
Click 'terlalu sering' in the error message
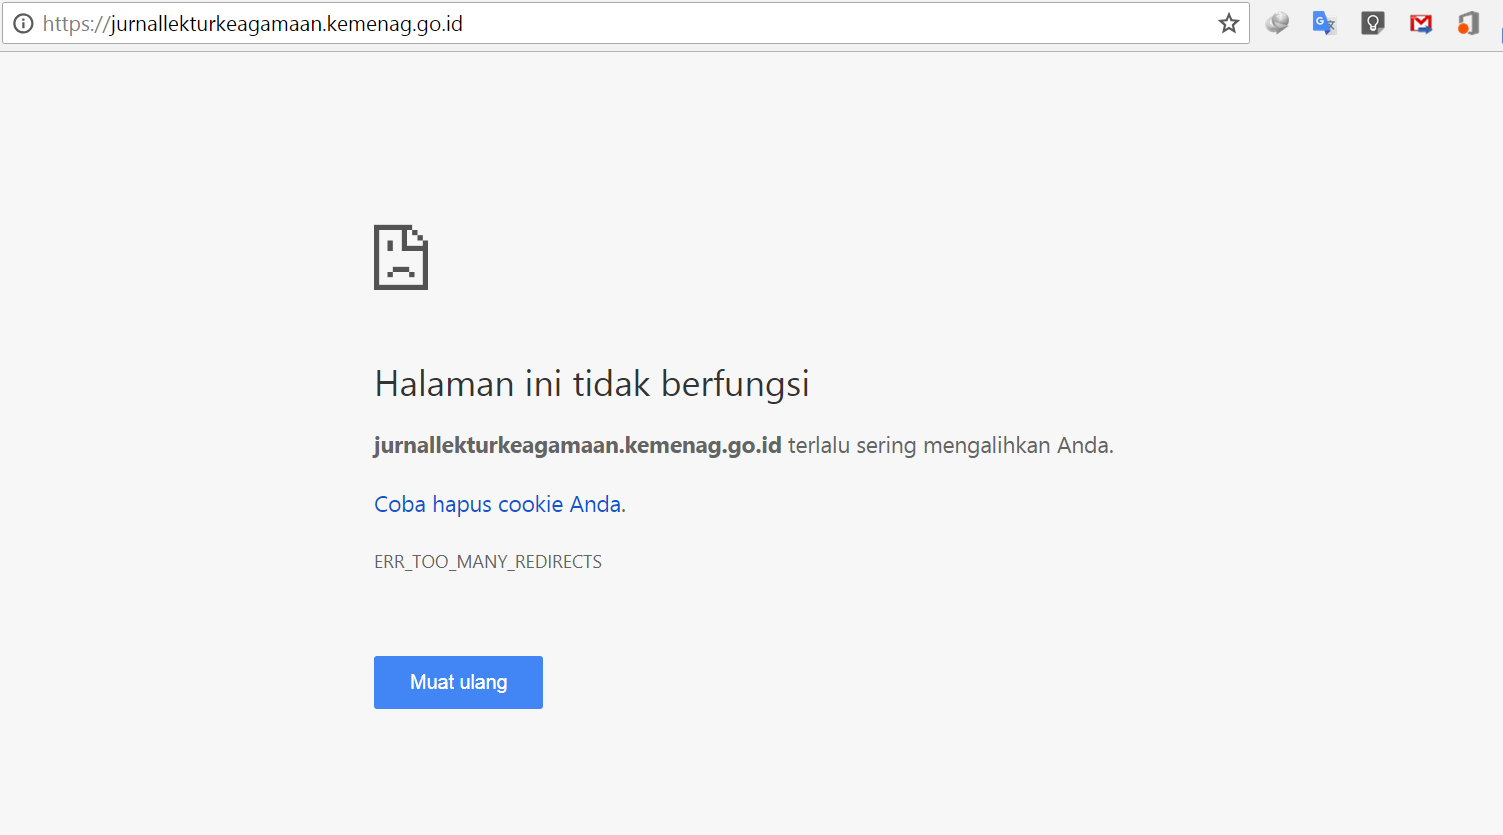coord(851,446)
